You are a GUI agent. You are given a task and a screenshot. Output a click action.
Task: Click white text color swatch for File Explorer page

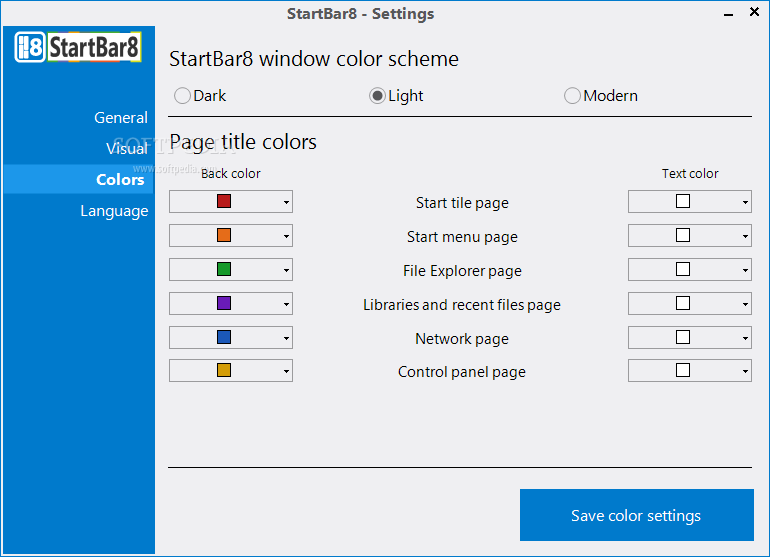(x=683, y=269)
